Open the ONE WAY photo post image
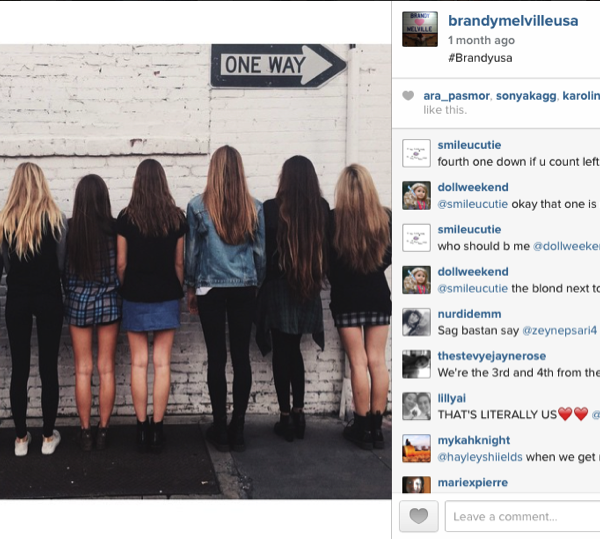The height and width of the screenshot is (540, 600). click(x=196, y=271)
